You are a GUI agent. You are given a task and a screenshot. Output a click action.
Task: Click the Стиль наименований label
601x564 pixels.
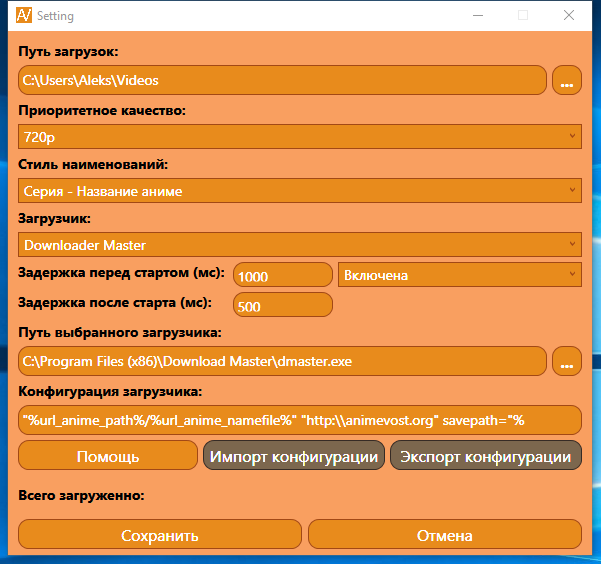[93, 164]
